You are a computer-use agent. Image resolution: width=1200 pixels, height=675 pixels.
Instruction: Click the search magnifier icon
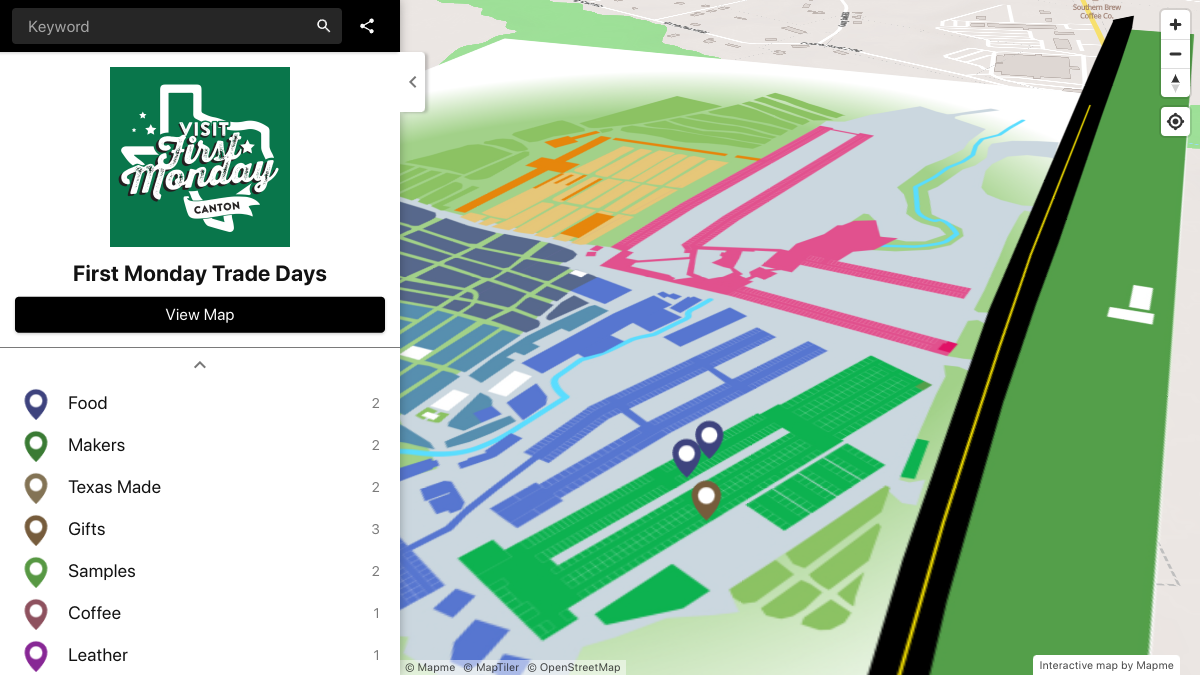point(323,26)
